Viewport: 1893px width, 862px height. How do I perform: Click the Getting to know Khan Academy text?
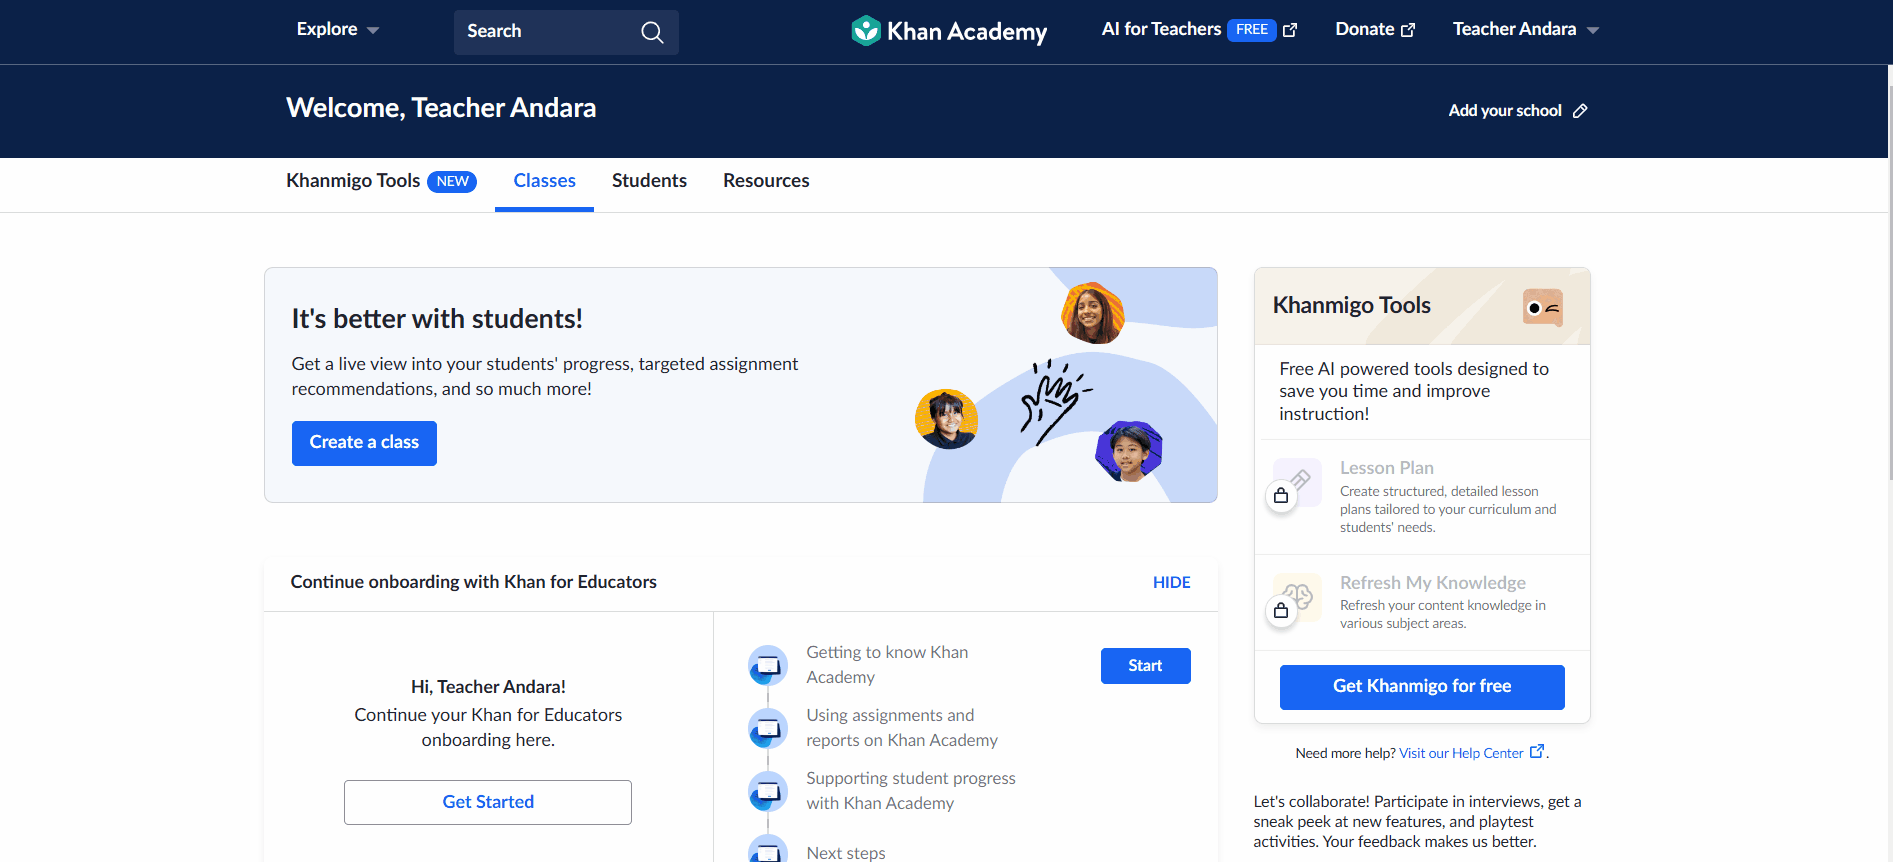tap(887, 665)
